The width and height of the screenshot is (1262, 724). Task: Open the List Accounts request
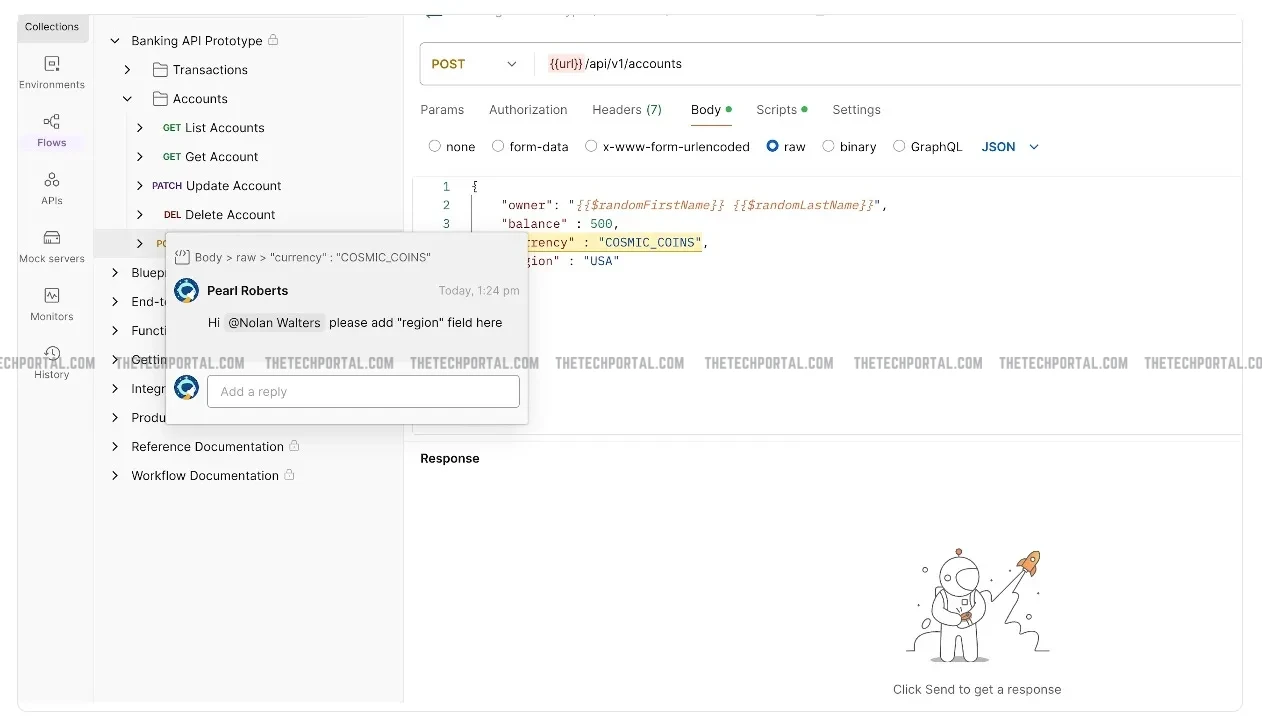tap(225, 128)
